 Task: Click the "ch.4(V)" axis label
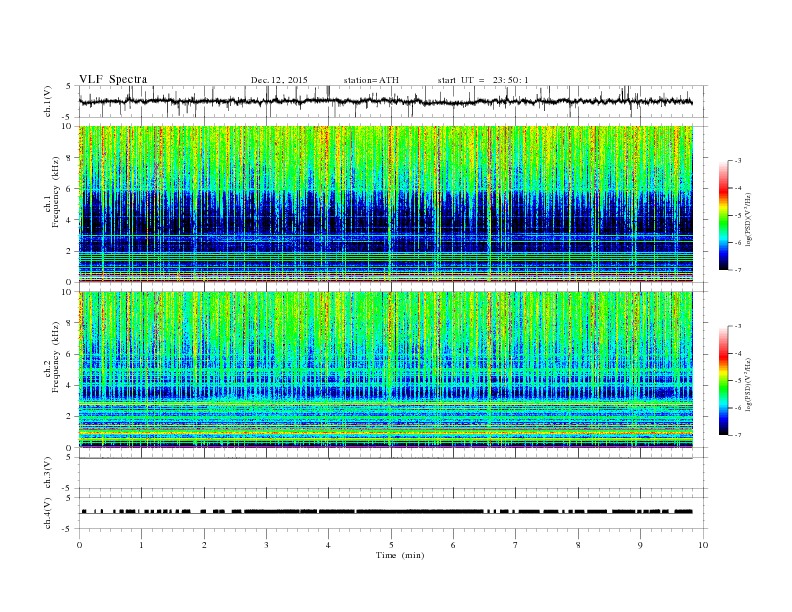[47, 513]
